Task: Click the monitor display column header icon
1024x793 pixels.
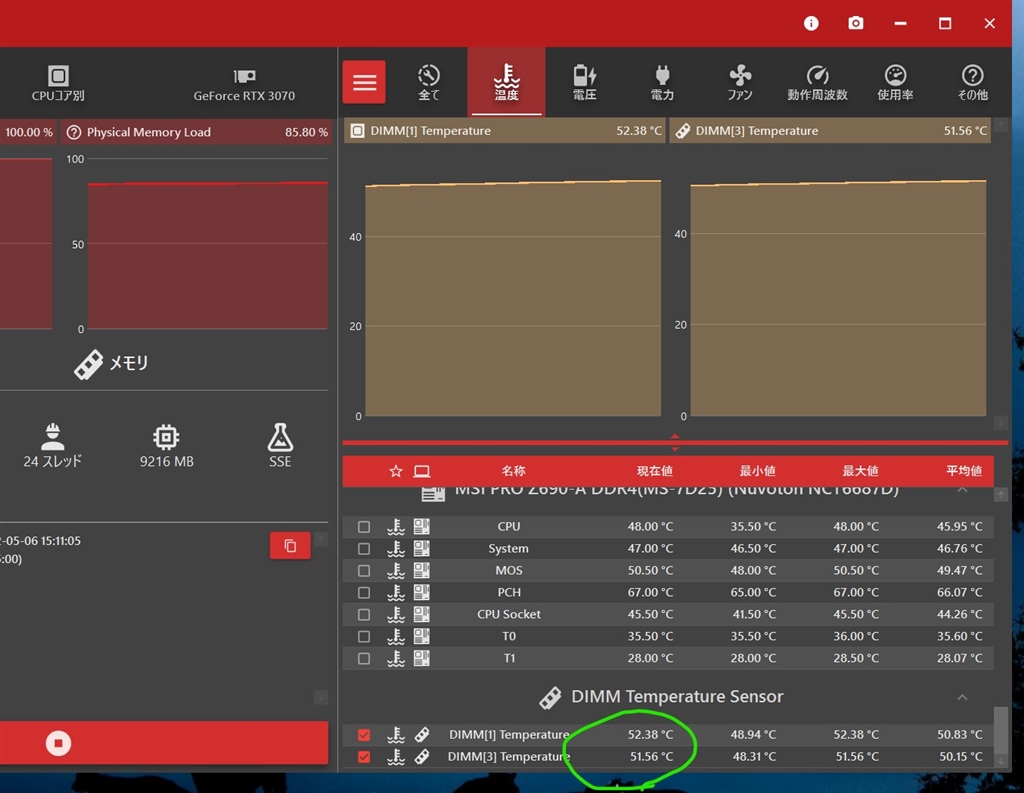Action: pos(422,471)
